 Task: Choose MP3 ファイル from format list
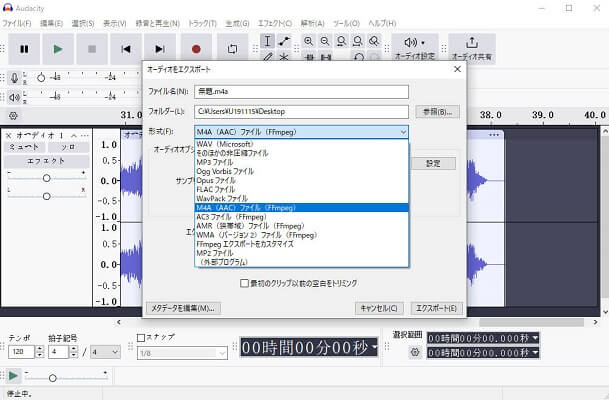click(301, 162)
